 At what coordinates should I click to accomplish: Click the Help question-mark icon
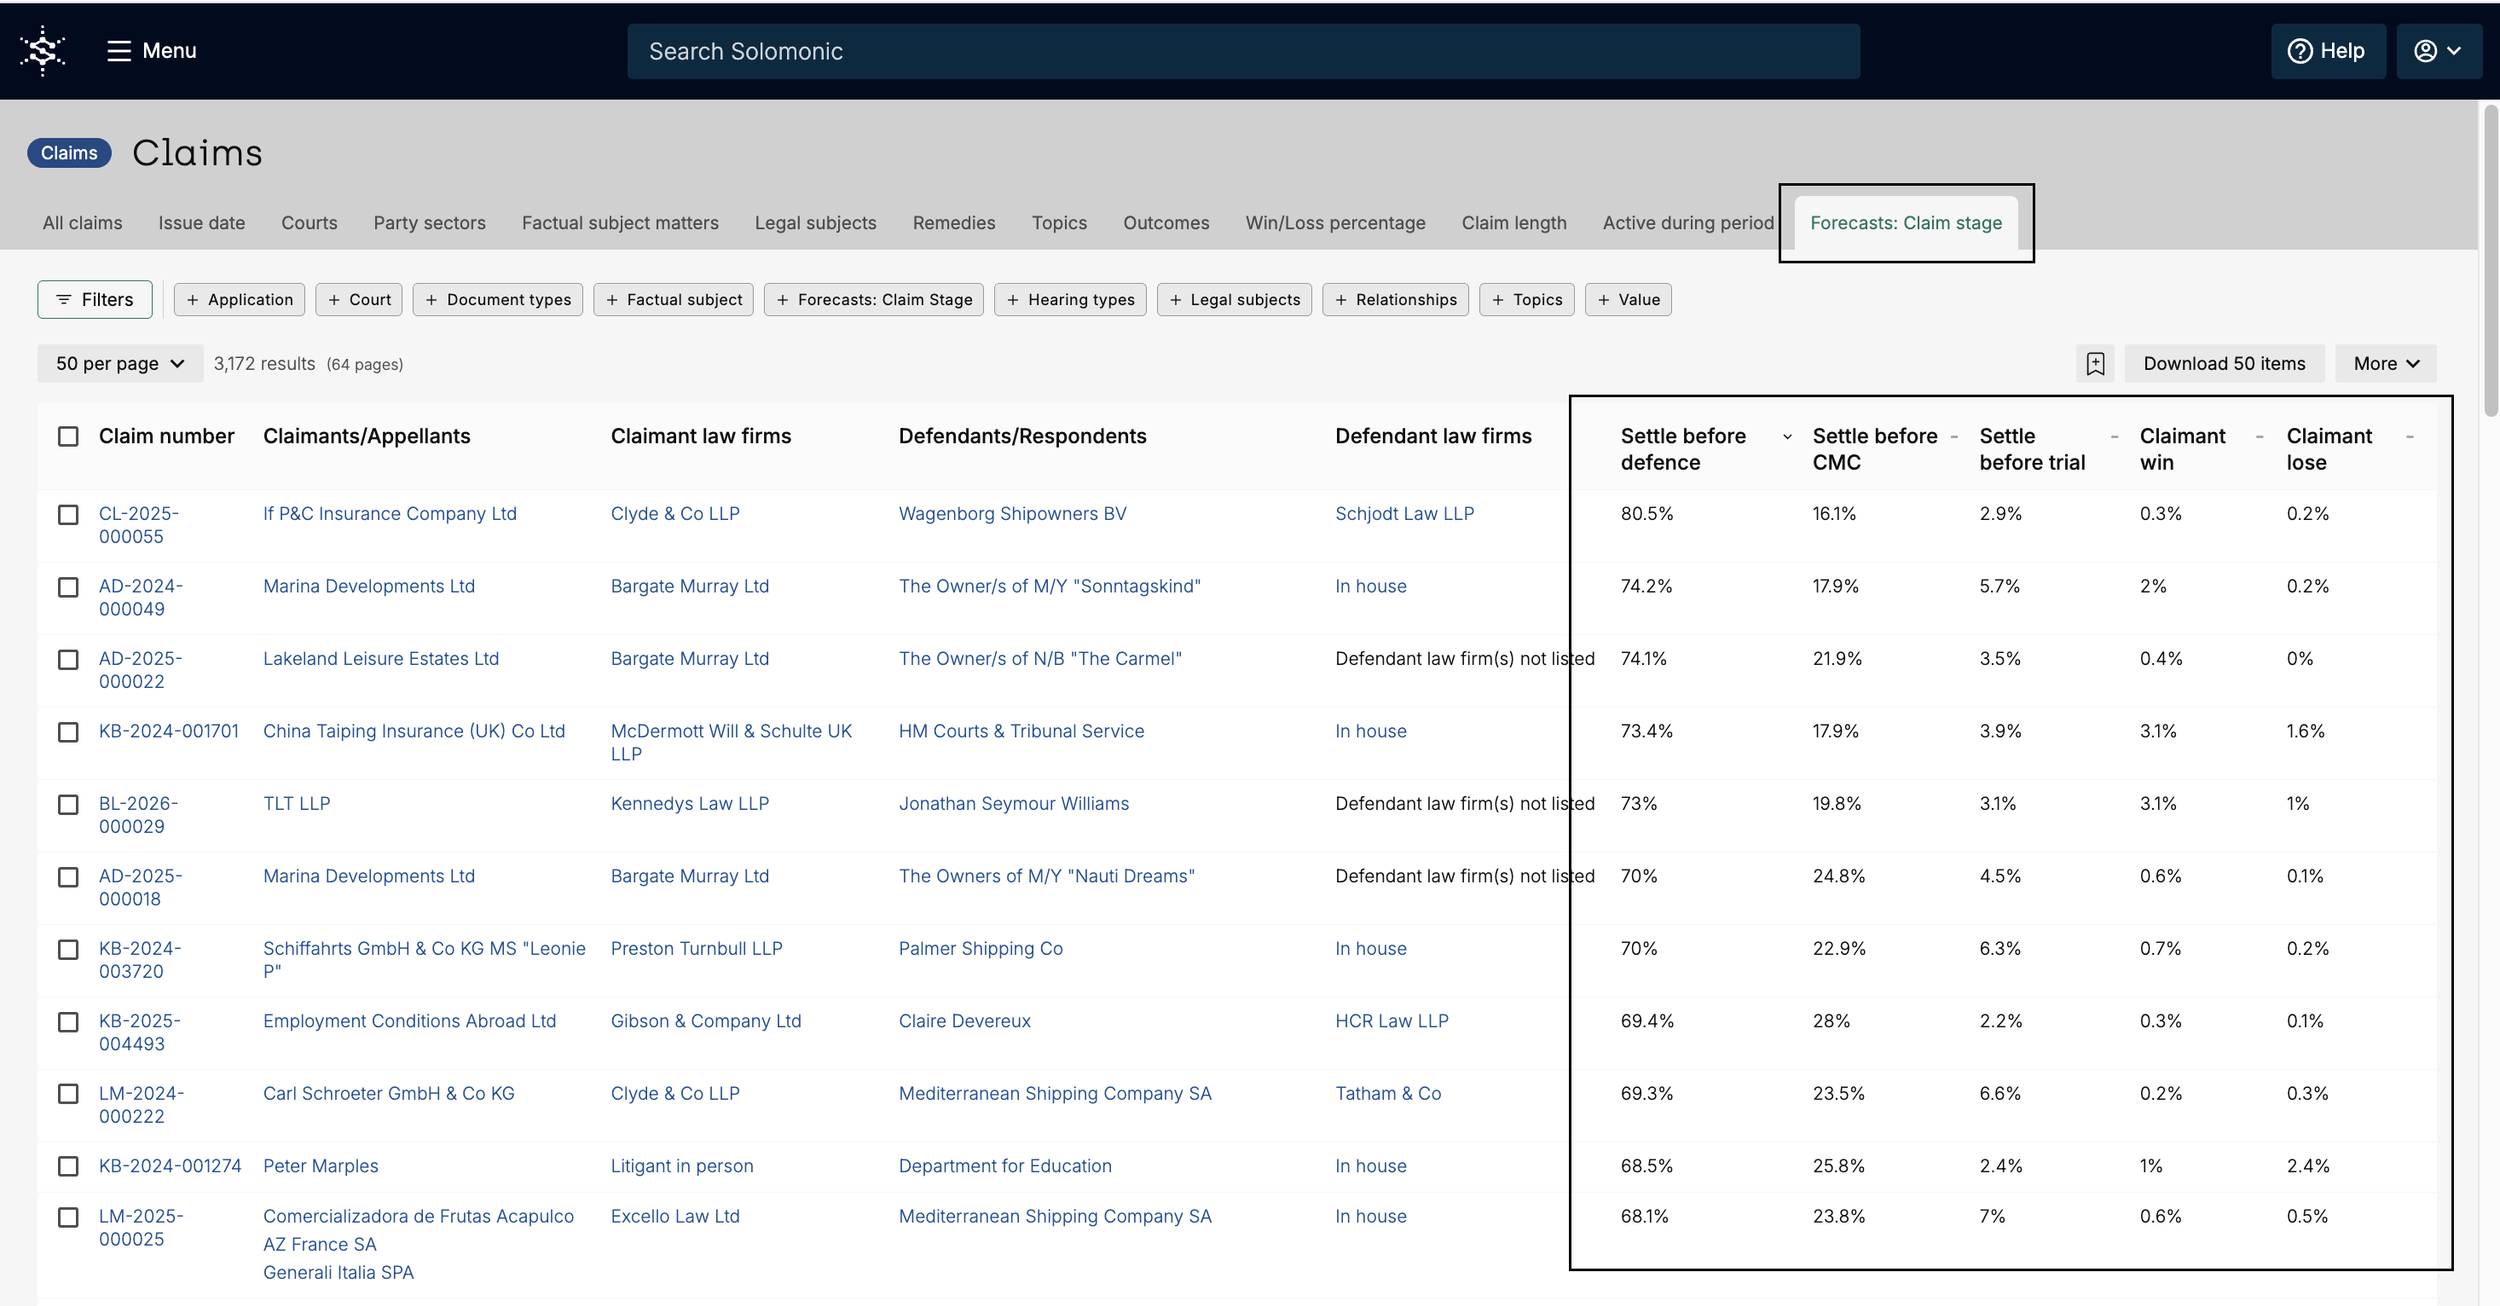pos(2299,51)
